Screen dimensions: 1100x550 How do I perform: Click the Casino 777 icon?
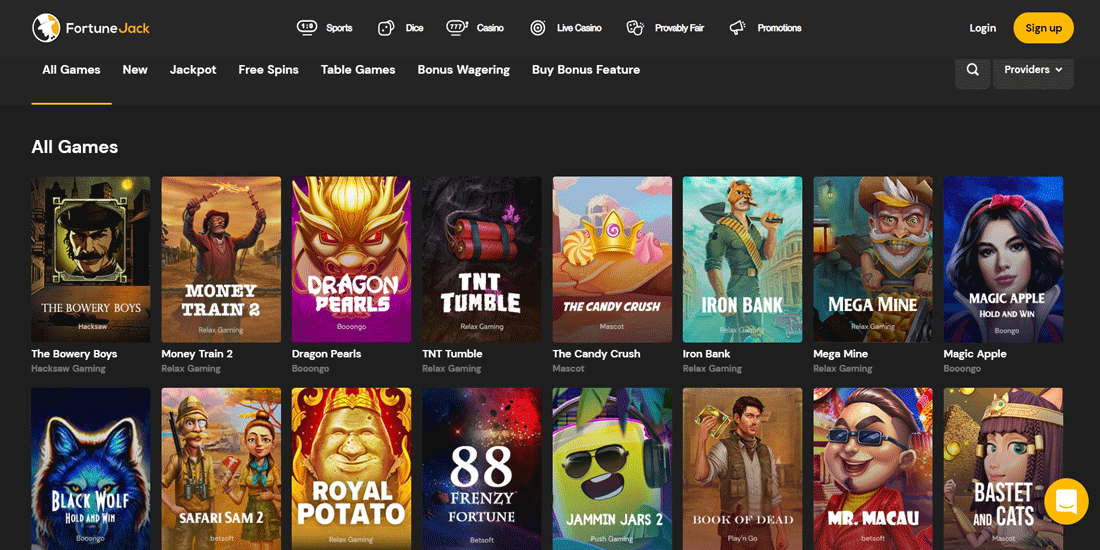(457, 28)
